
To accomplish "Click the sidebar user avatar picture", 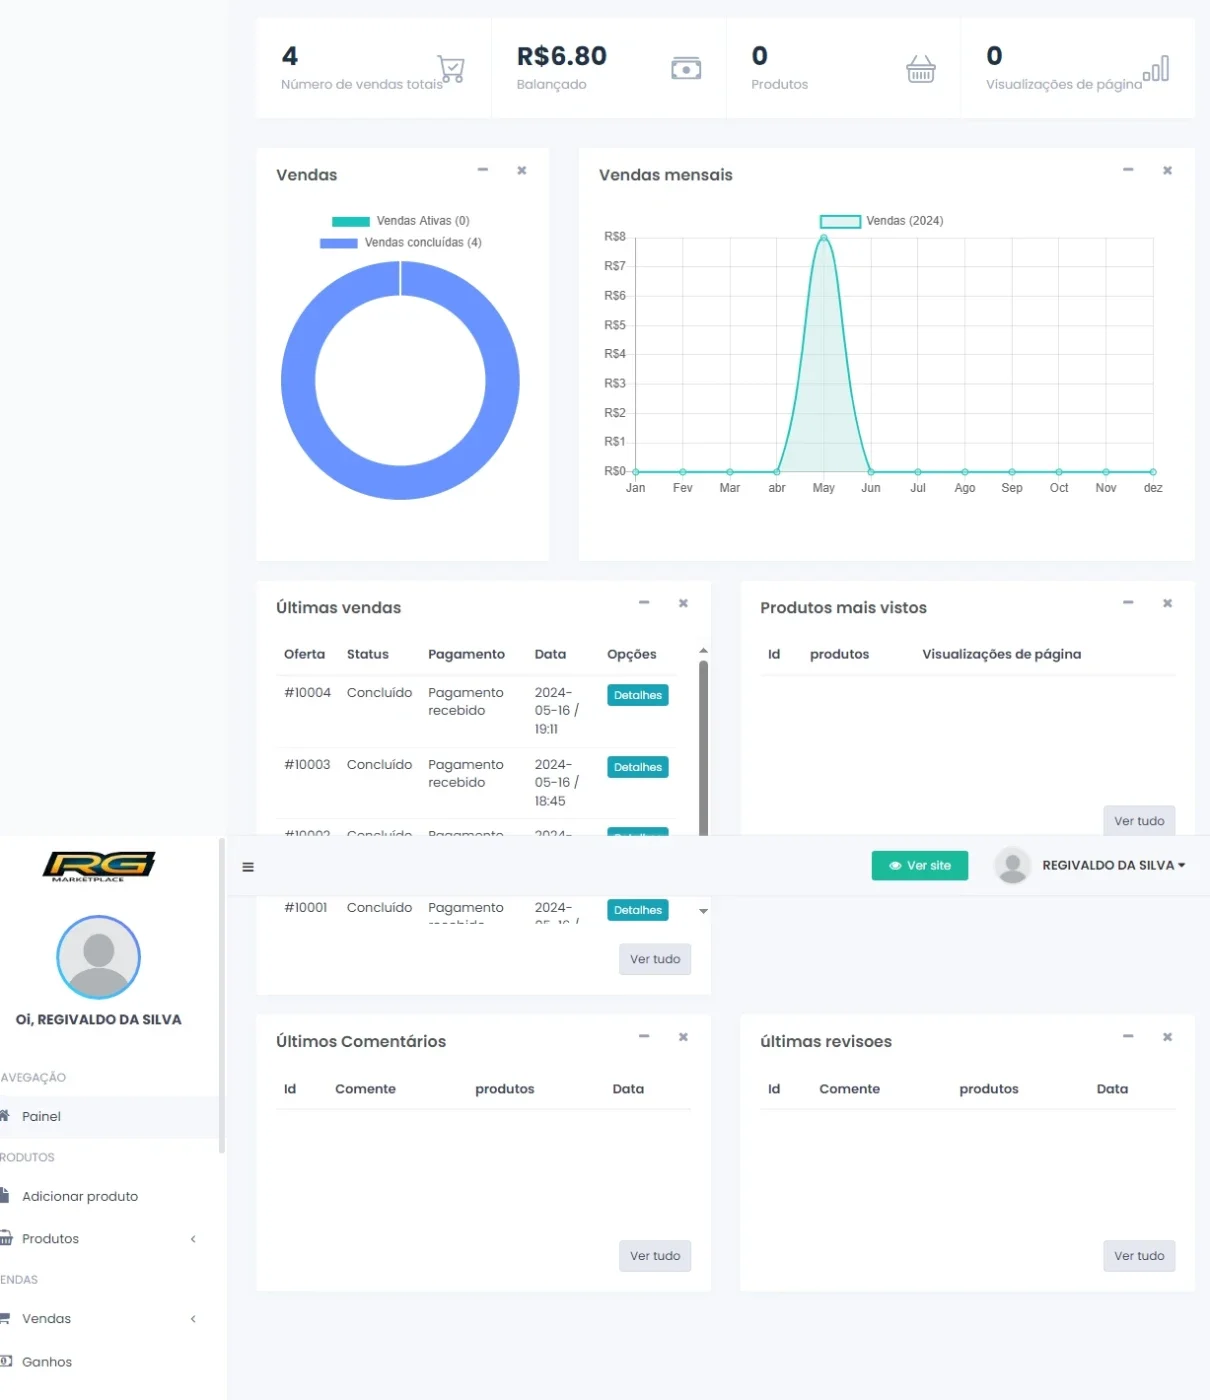I will pyautogui.click(x=98, y=957).
